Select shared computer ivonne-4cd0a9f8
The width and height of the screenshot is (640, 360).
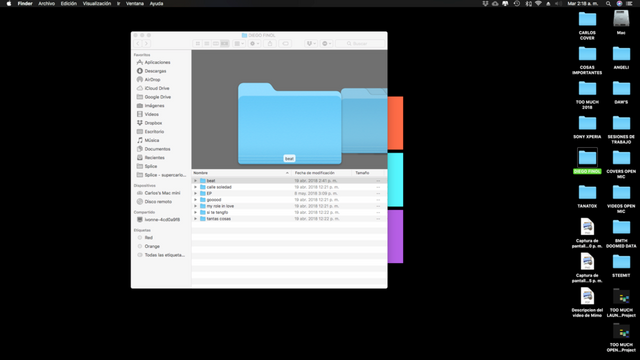(162, 220)
